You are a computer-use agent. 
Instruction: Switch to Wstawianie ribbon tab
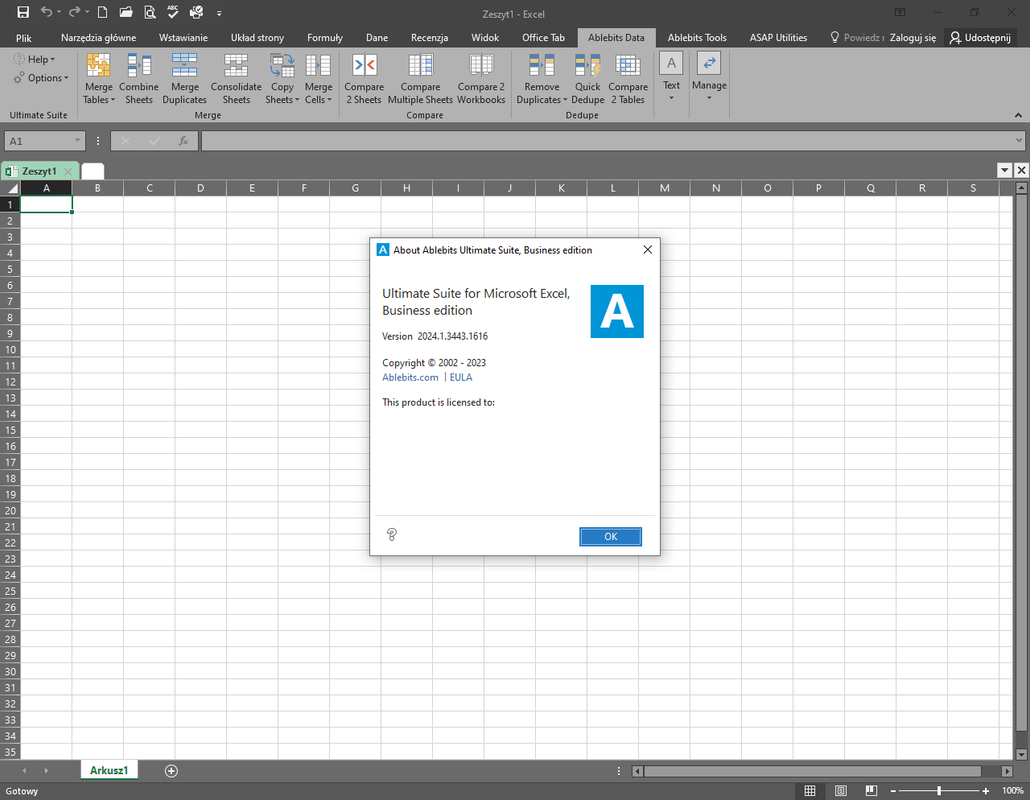[x=183, y=37]
